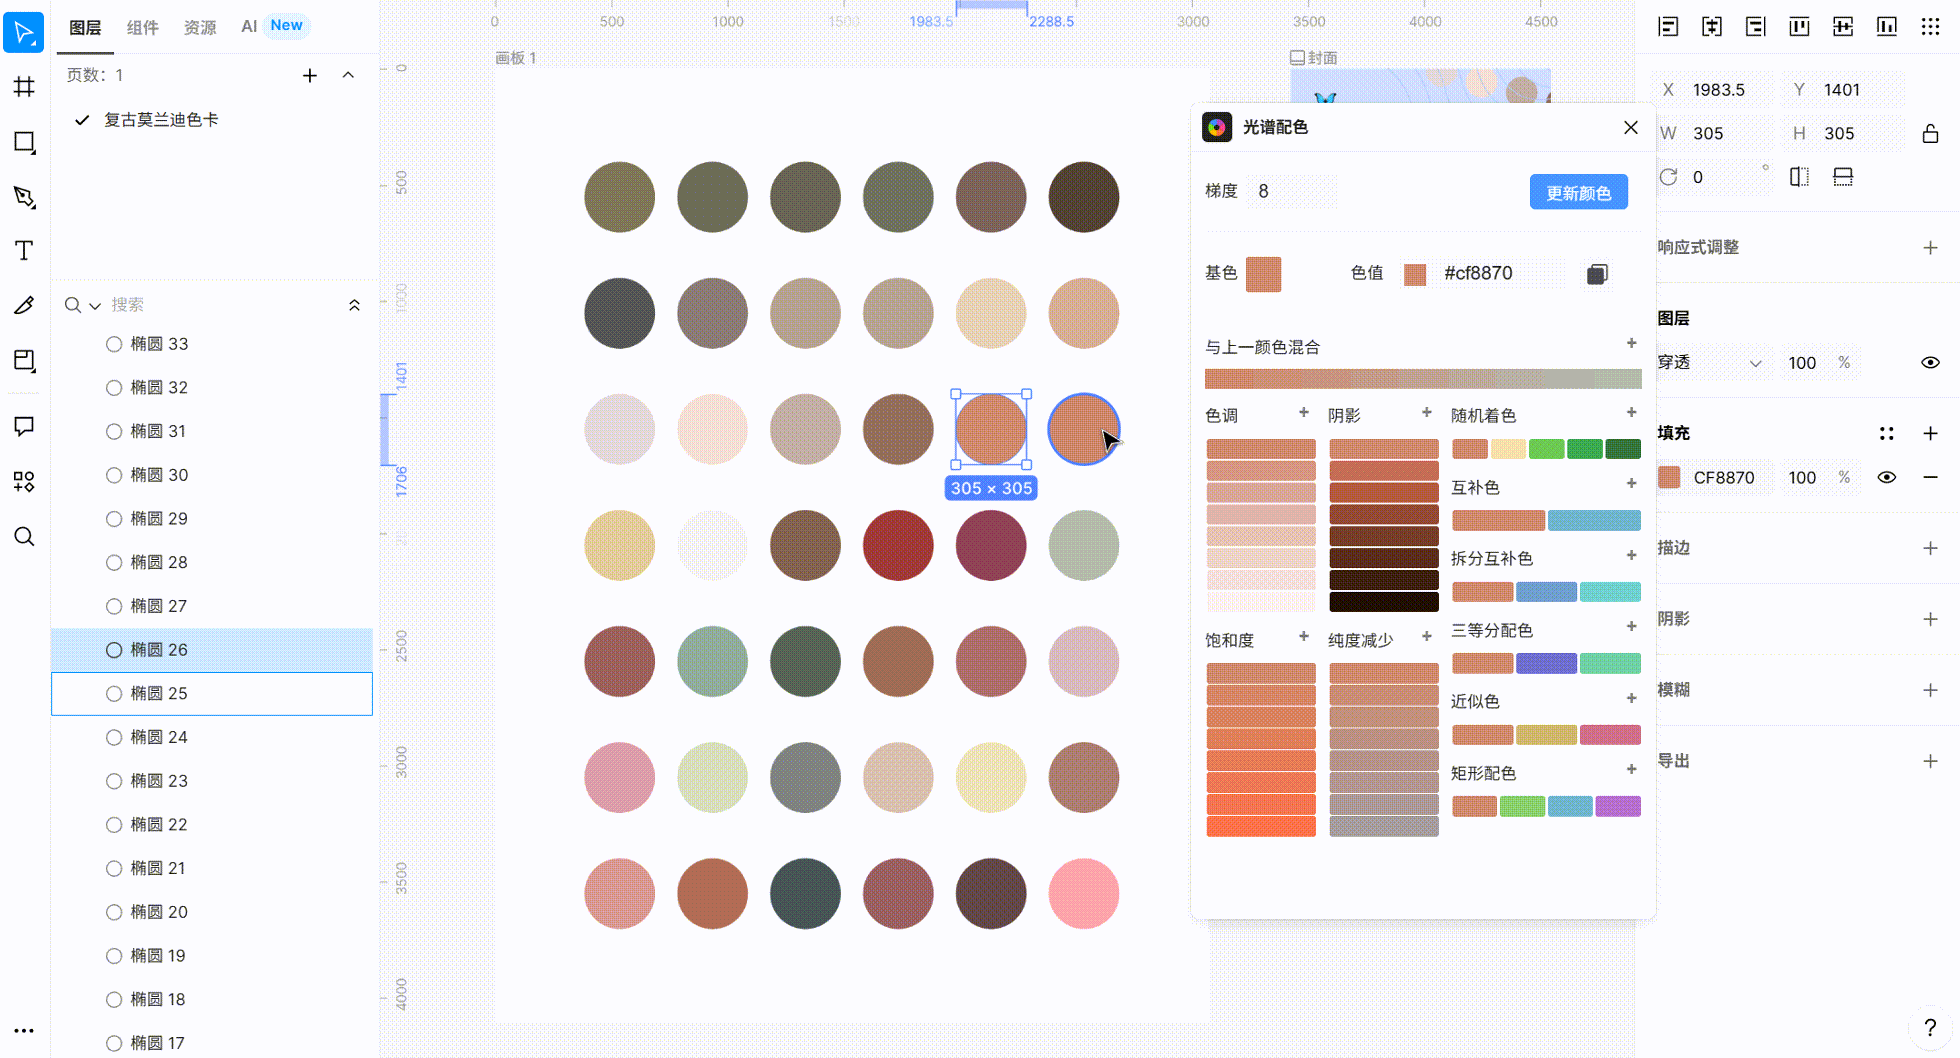Open the blend mode dropdown 穿透

[1710, 363]
